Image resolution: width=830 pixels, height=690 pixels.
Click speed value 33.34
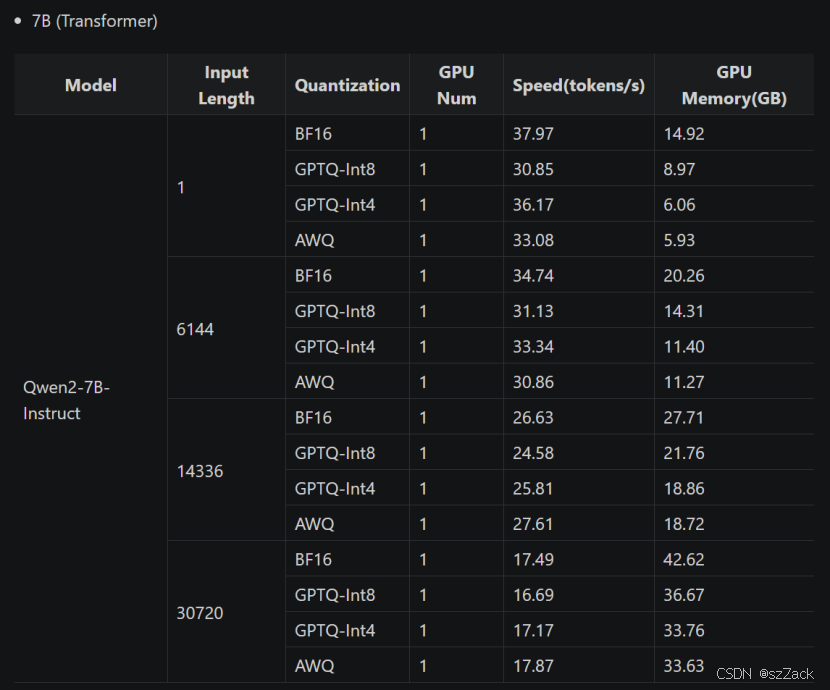click(533, 346)
